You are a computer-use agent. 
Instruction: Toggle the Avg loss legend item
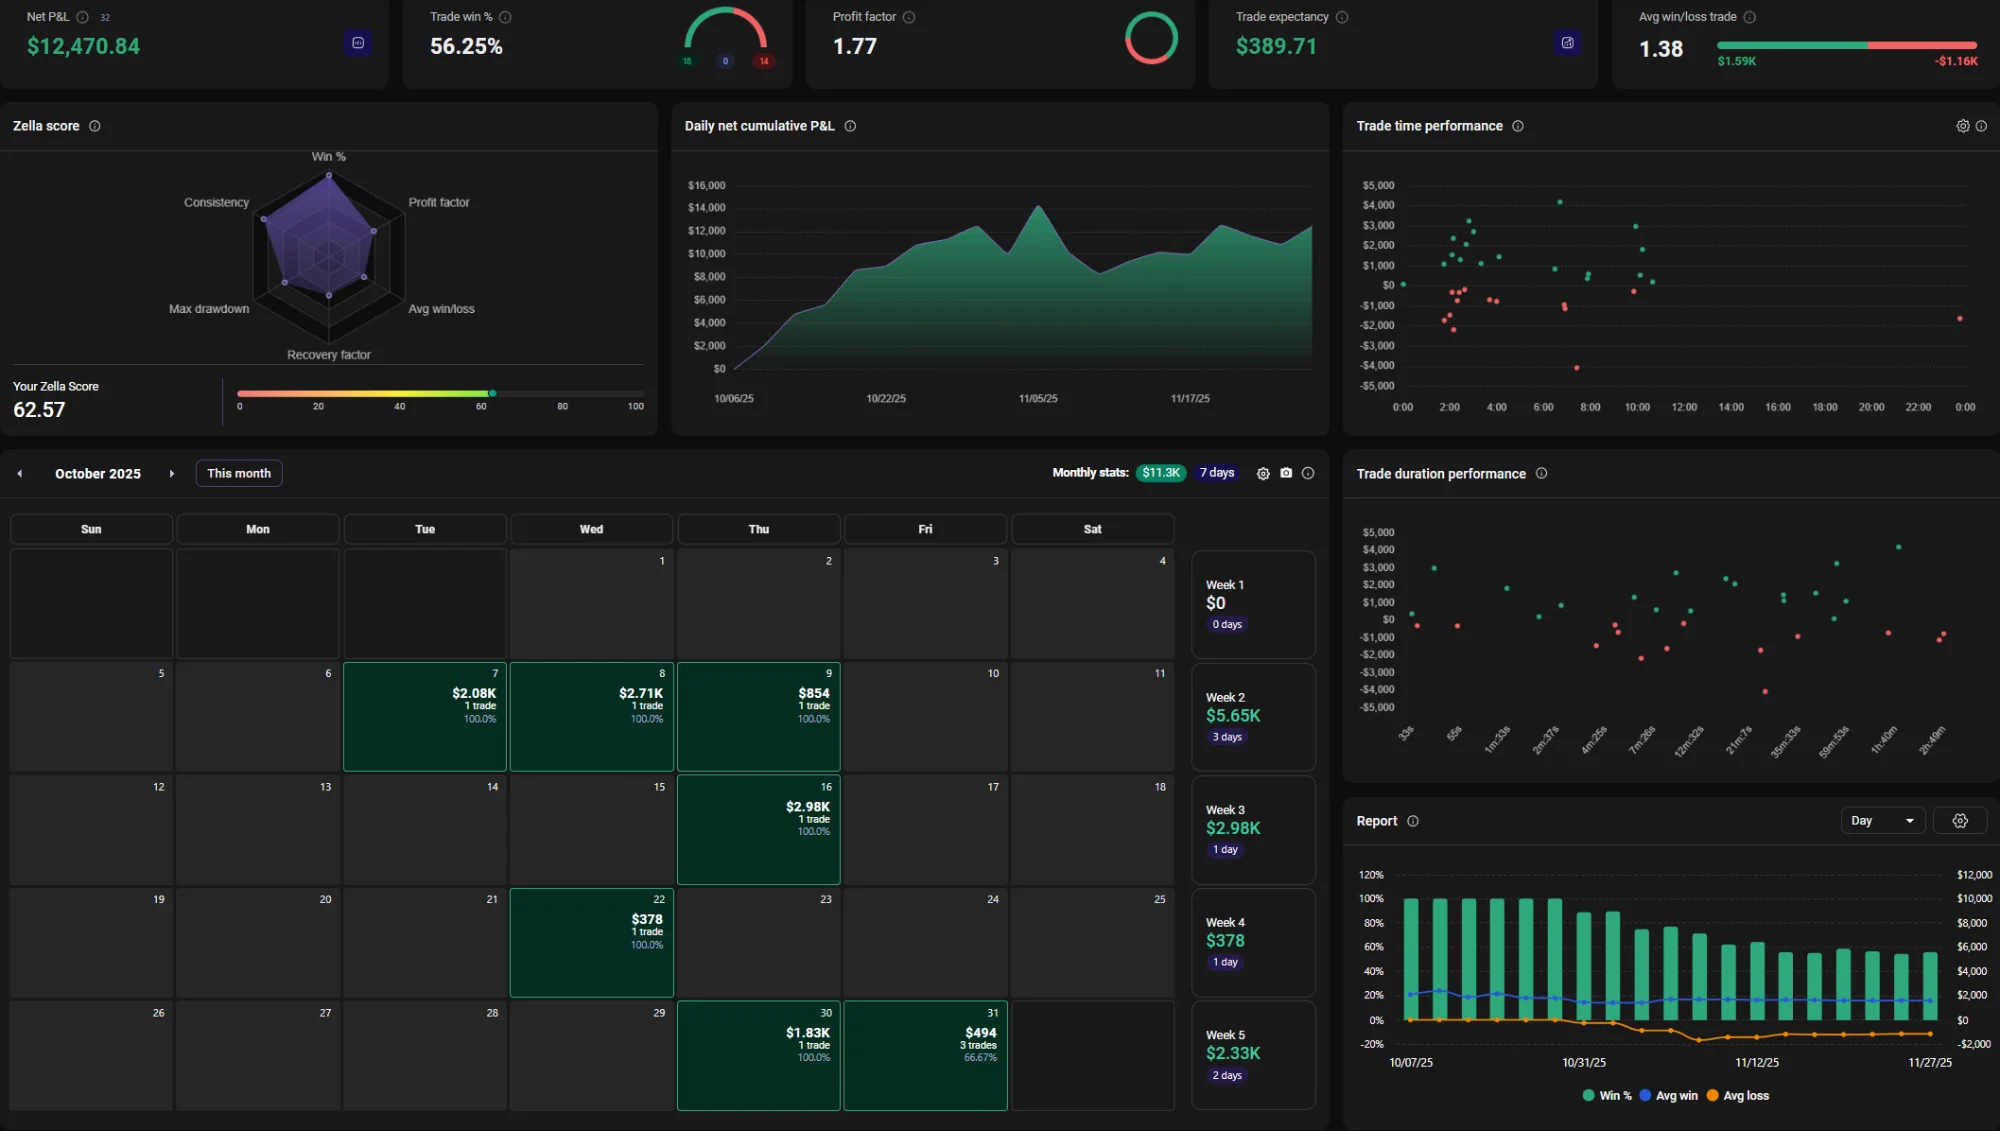pos(1738,1095)
